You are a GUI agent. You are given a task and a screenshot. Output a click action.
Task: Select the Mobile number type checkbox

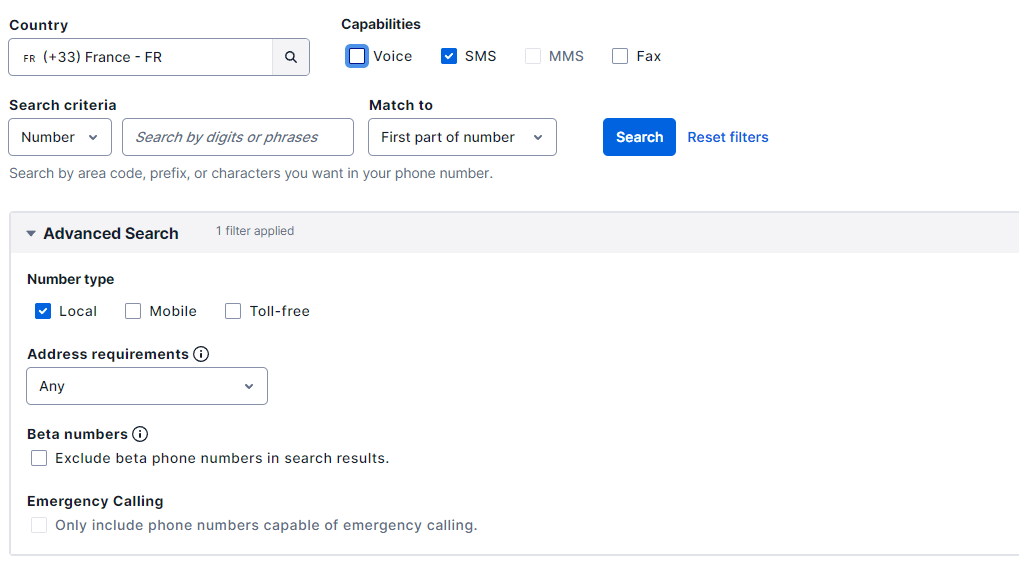click(133, 311)
